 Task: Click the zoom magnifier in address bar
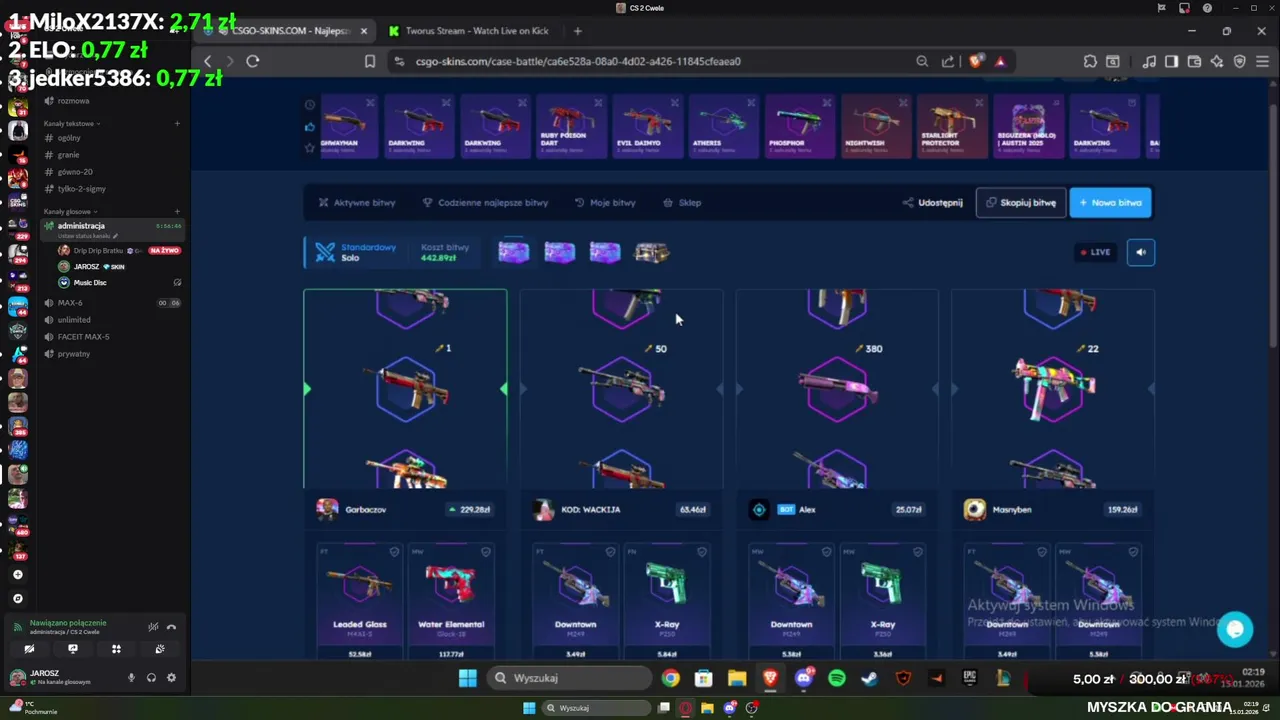pyautogui.click(x=922, y=61)
